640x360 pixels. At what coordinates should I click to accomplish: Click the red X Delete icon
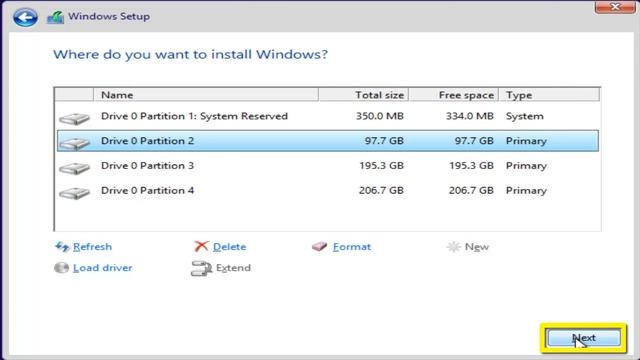(x=201, y=246)
